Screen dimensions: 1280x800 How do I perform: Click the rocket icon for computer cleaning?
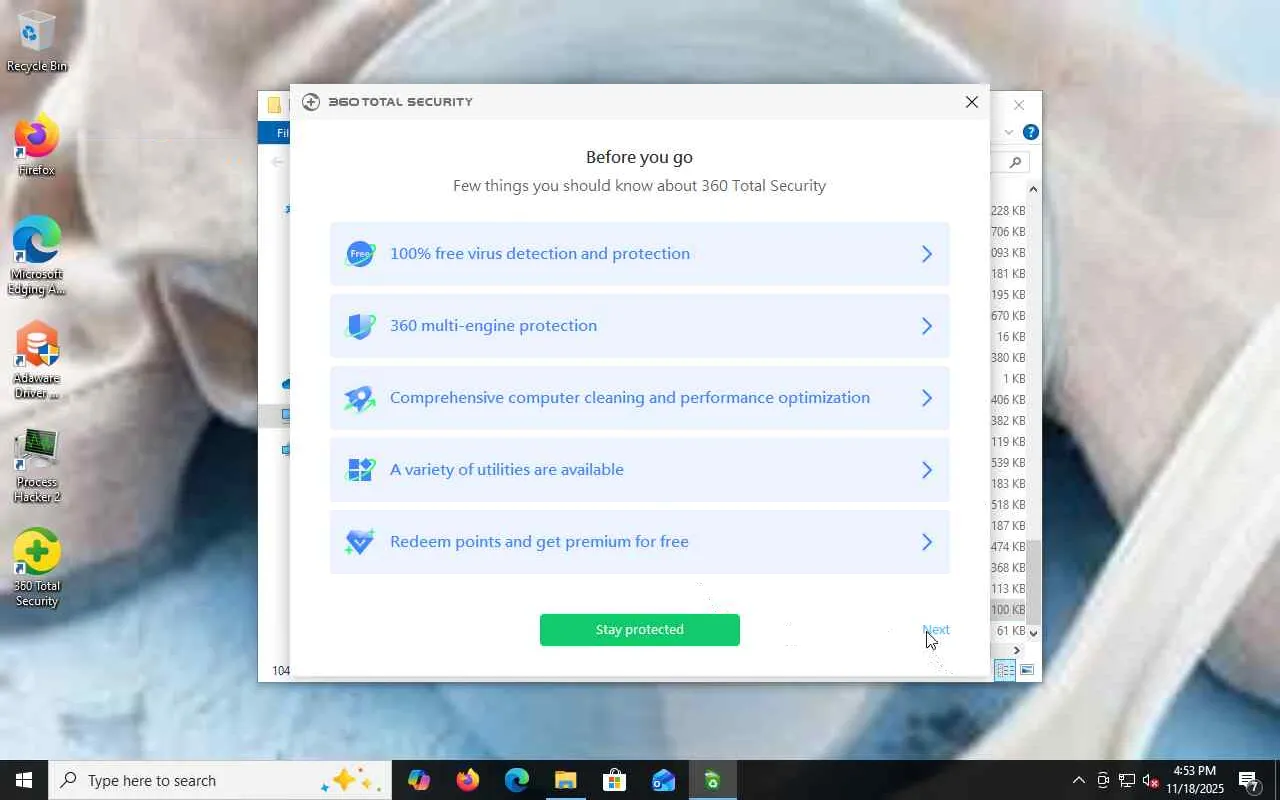pyautogui.click(x=360, y=398)
